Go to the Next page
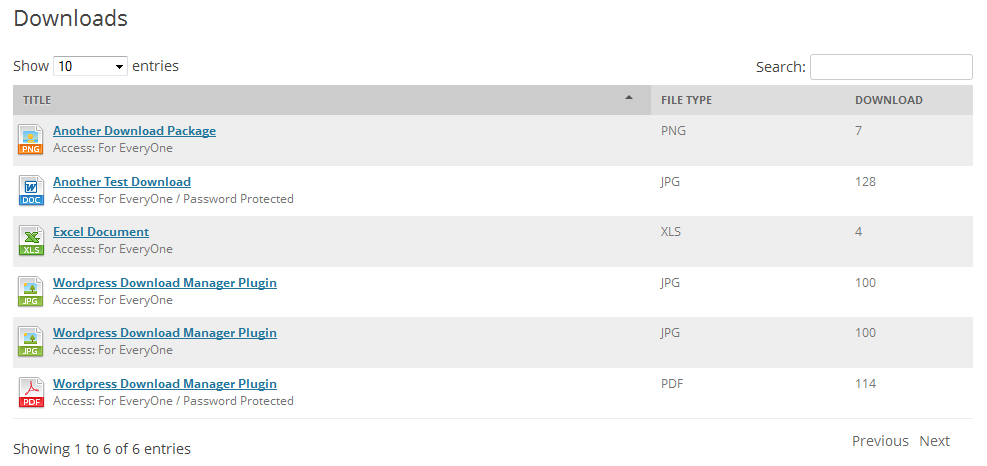Image resolution: width=987 pixels, height=466 pixels. [934, 441]
